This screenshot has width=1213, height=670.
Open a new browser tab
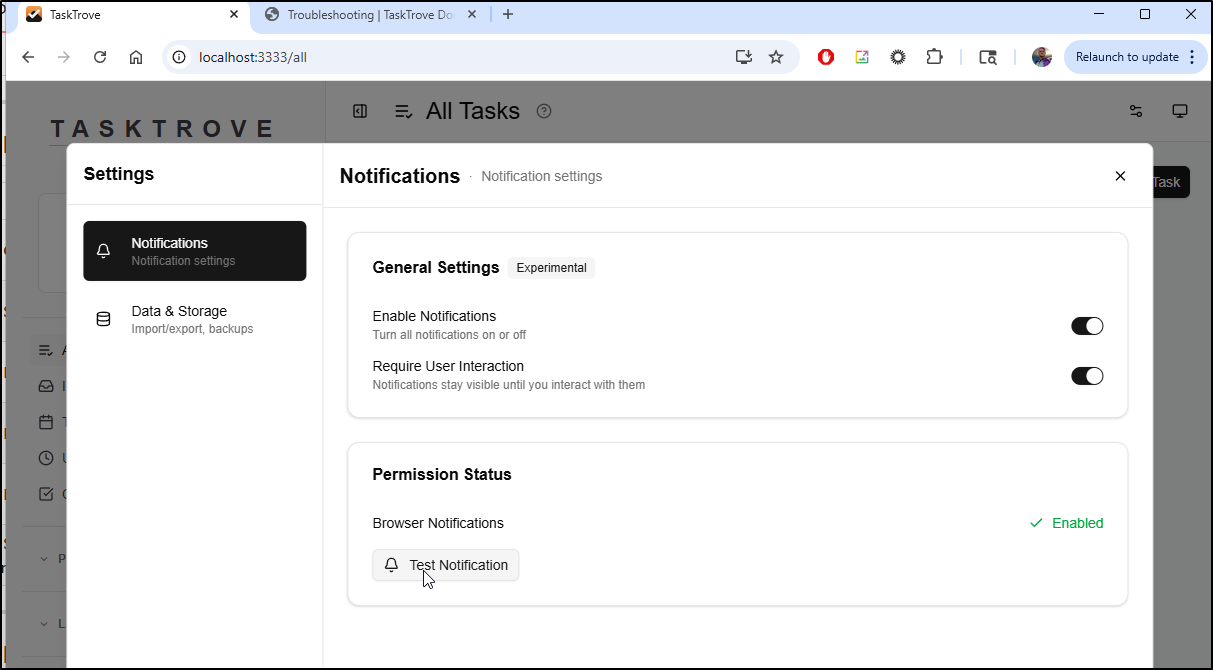pos(508,15)
